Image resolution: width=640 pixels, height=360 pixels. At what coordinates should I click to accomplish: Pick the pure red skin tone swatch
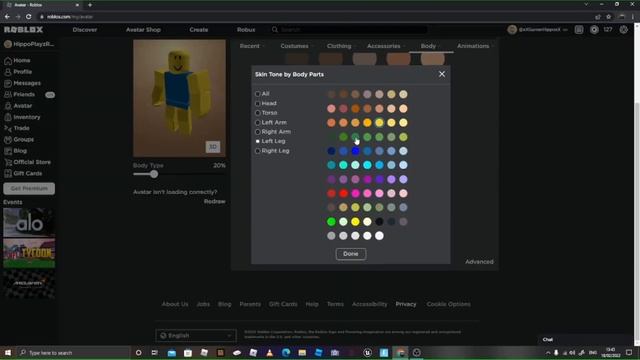pos(343,193)
